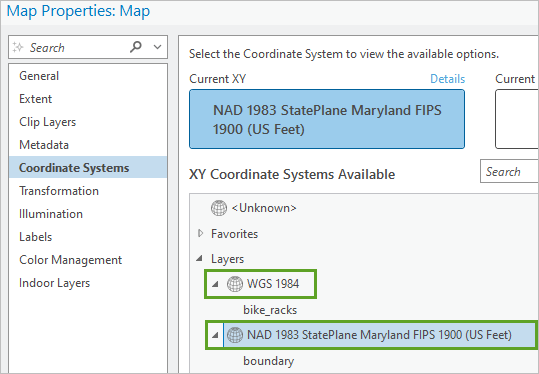
Task: Select the WGS 1984 coordinate system
Action: coord(273,284)
